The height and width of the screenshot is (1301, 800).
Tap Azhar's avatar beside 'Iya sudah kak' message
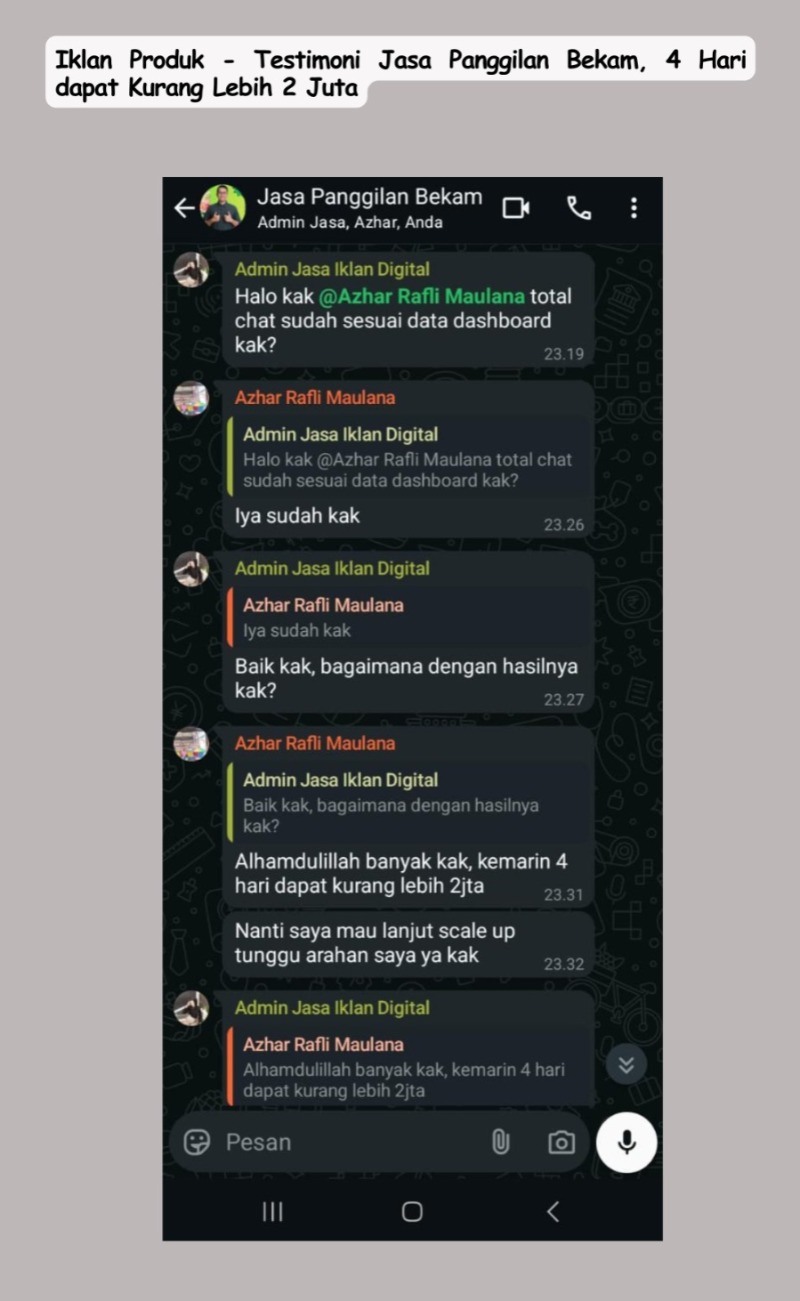(191, 398)
